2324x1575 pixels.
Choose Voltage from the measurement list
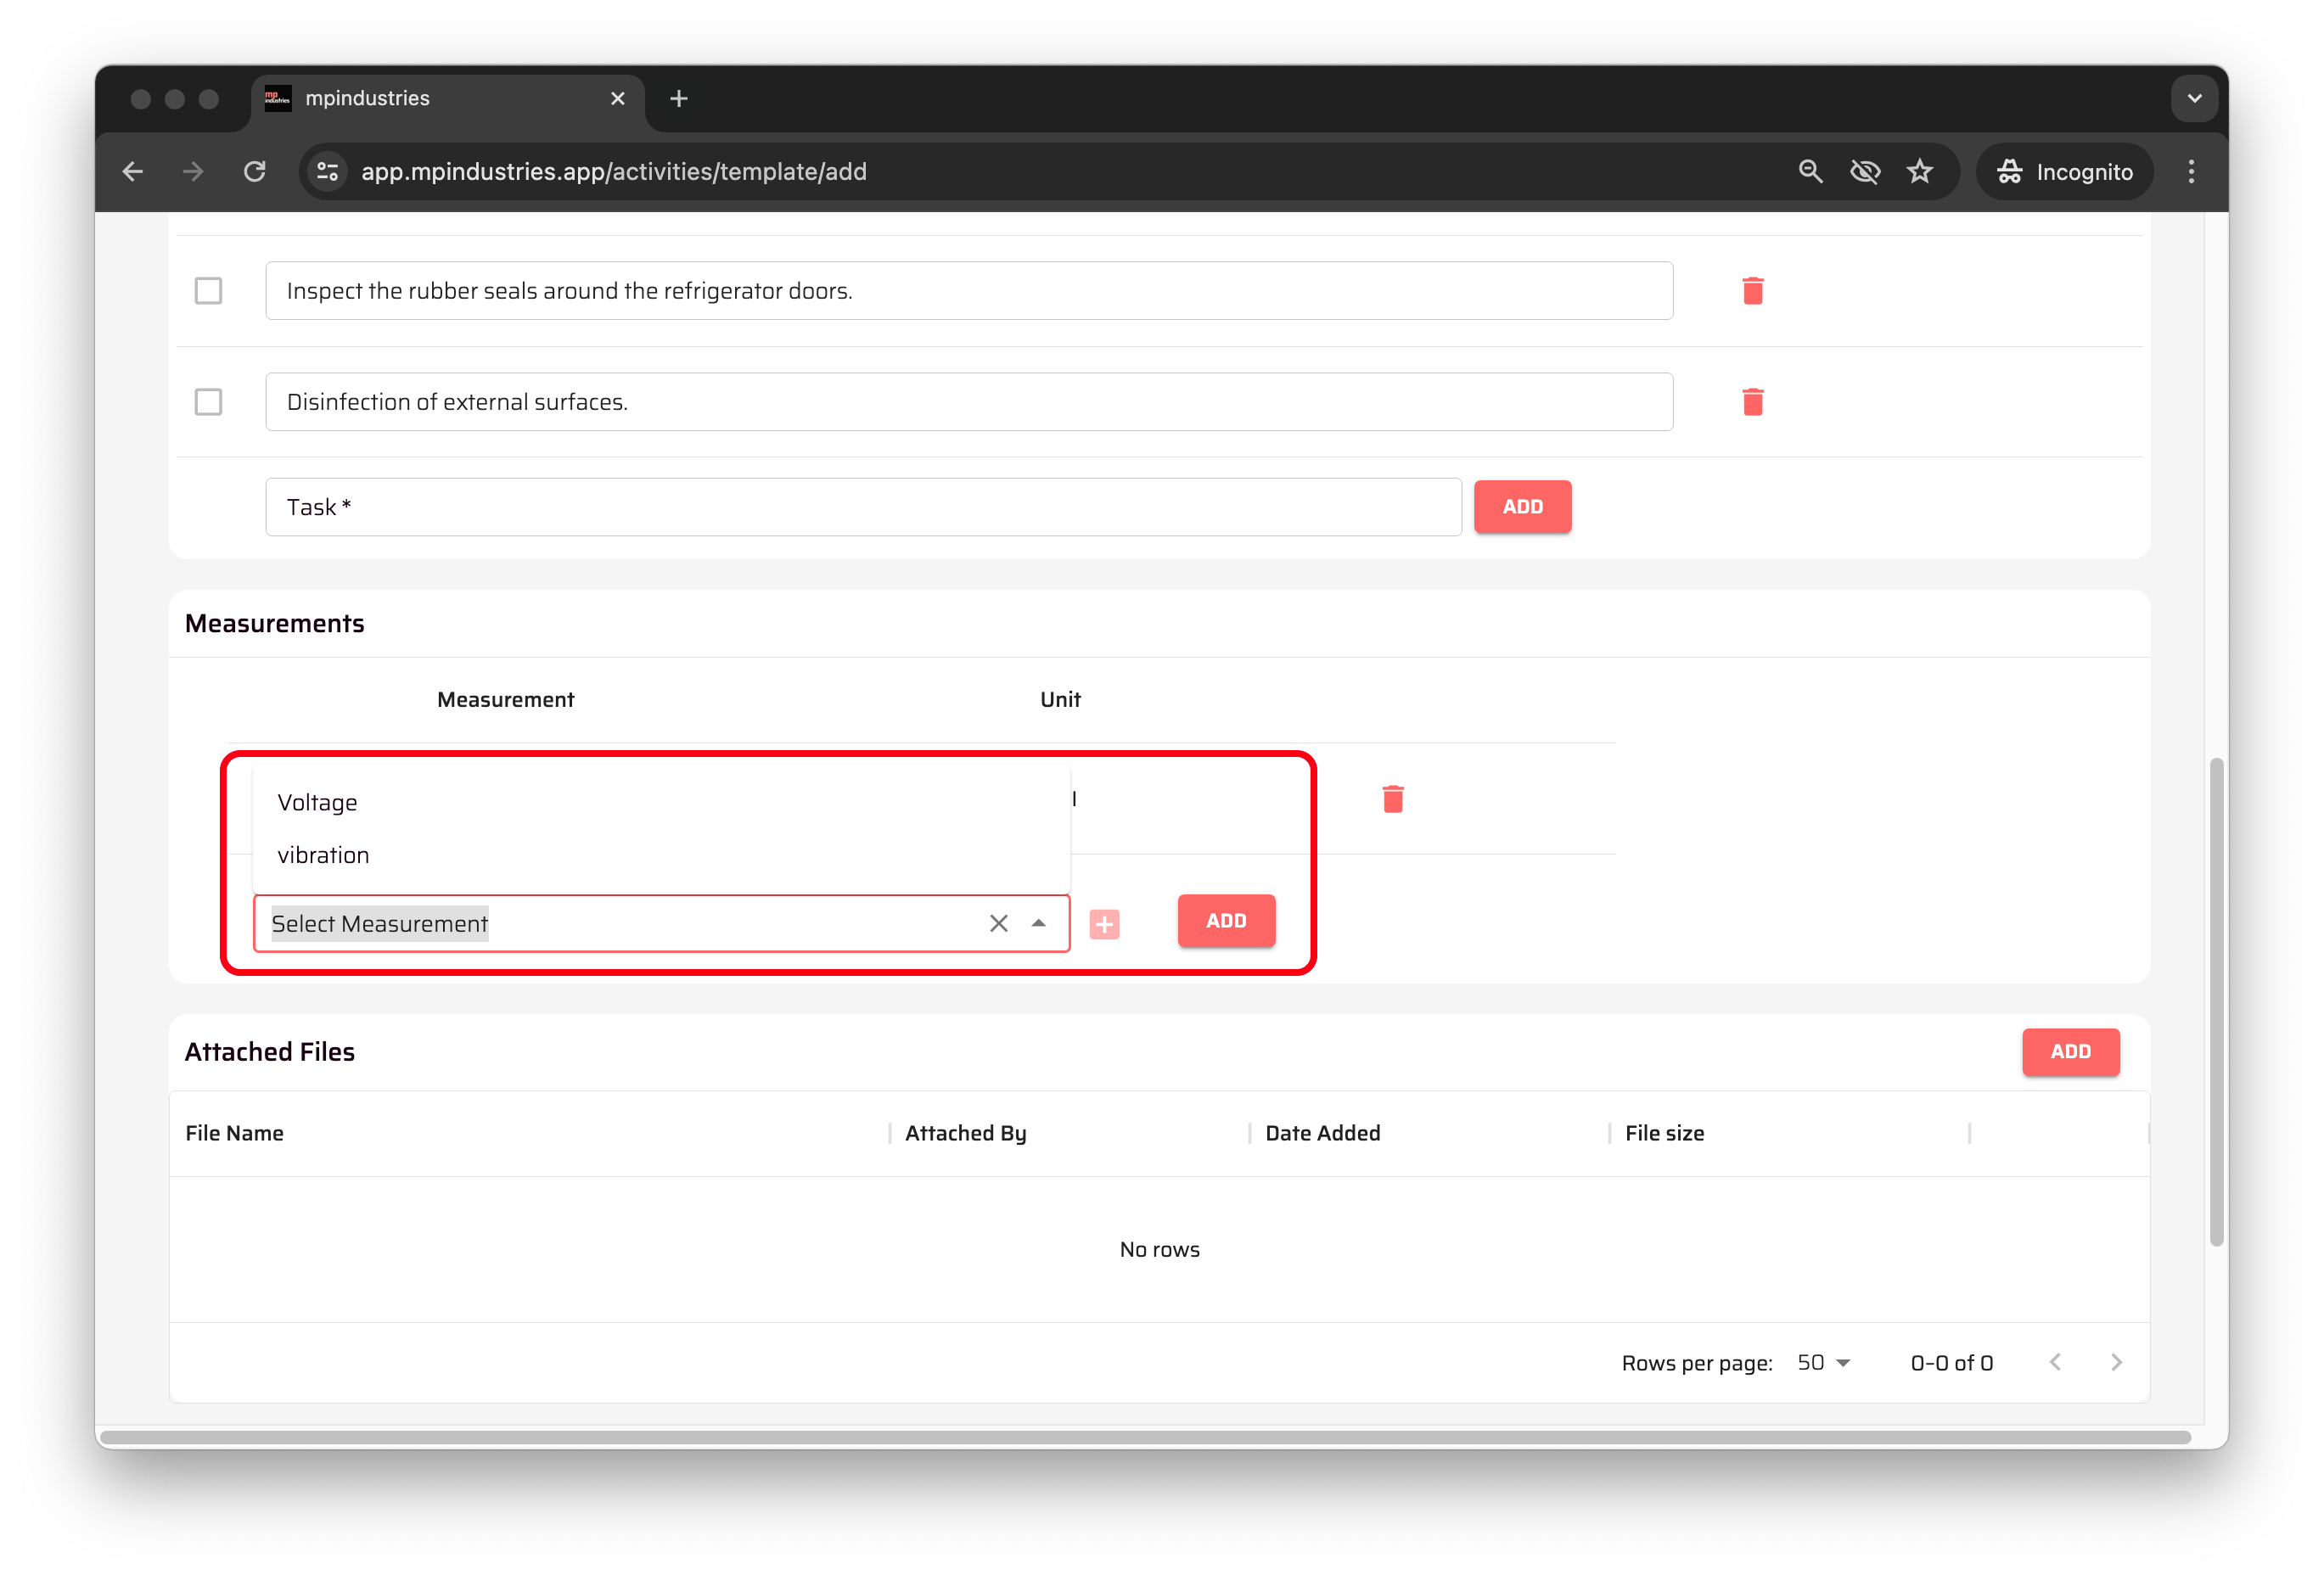(318, 802)
